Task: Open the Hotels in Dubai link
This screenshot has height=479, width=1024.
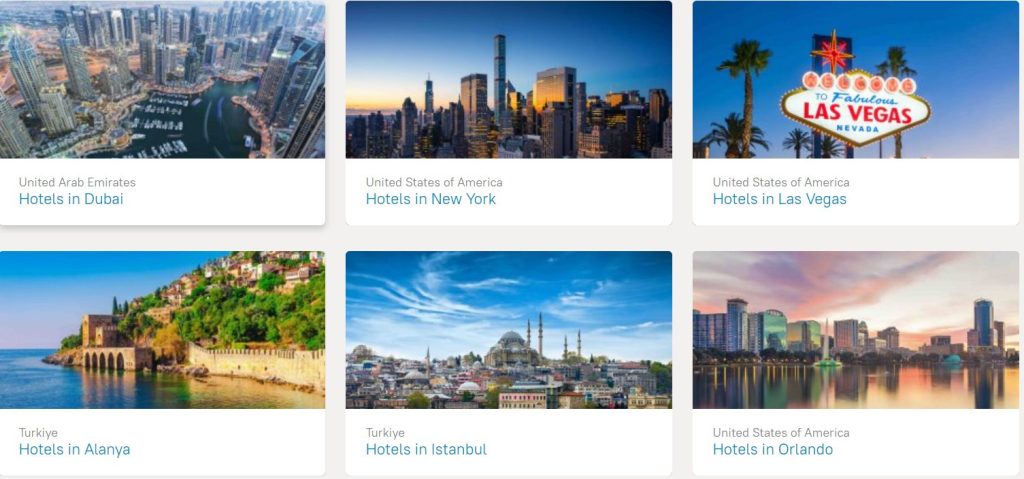Action: (x=71, y=199)
